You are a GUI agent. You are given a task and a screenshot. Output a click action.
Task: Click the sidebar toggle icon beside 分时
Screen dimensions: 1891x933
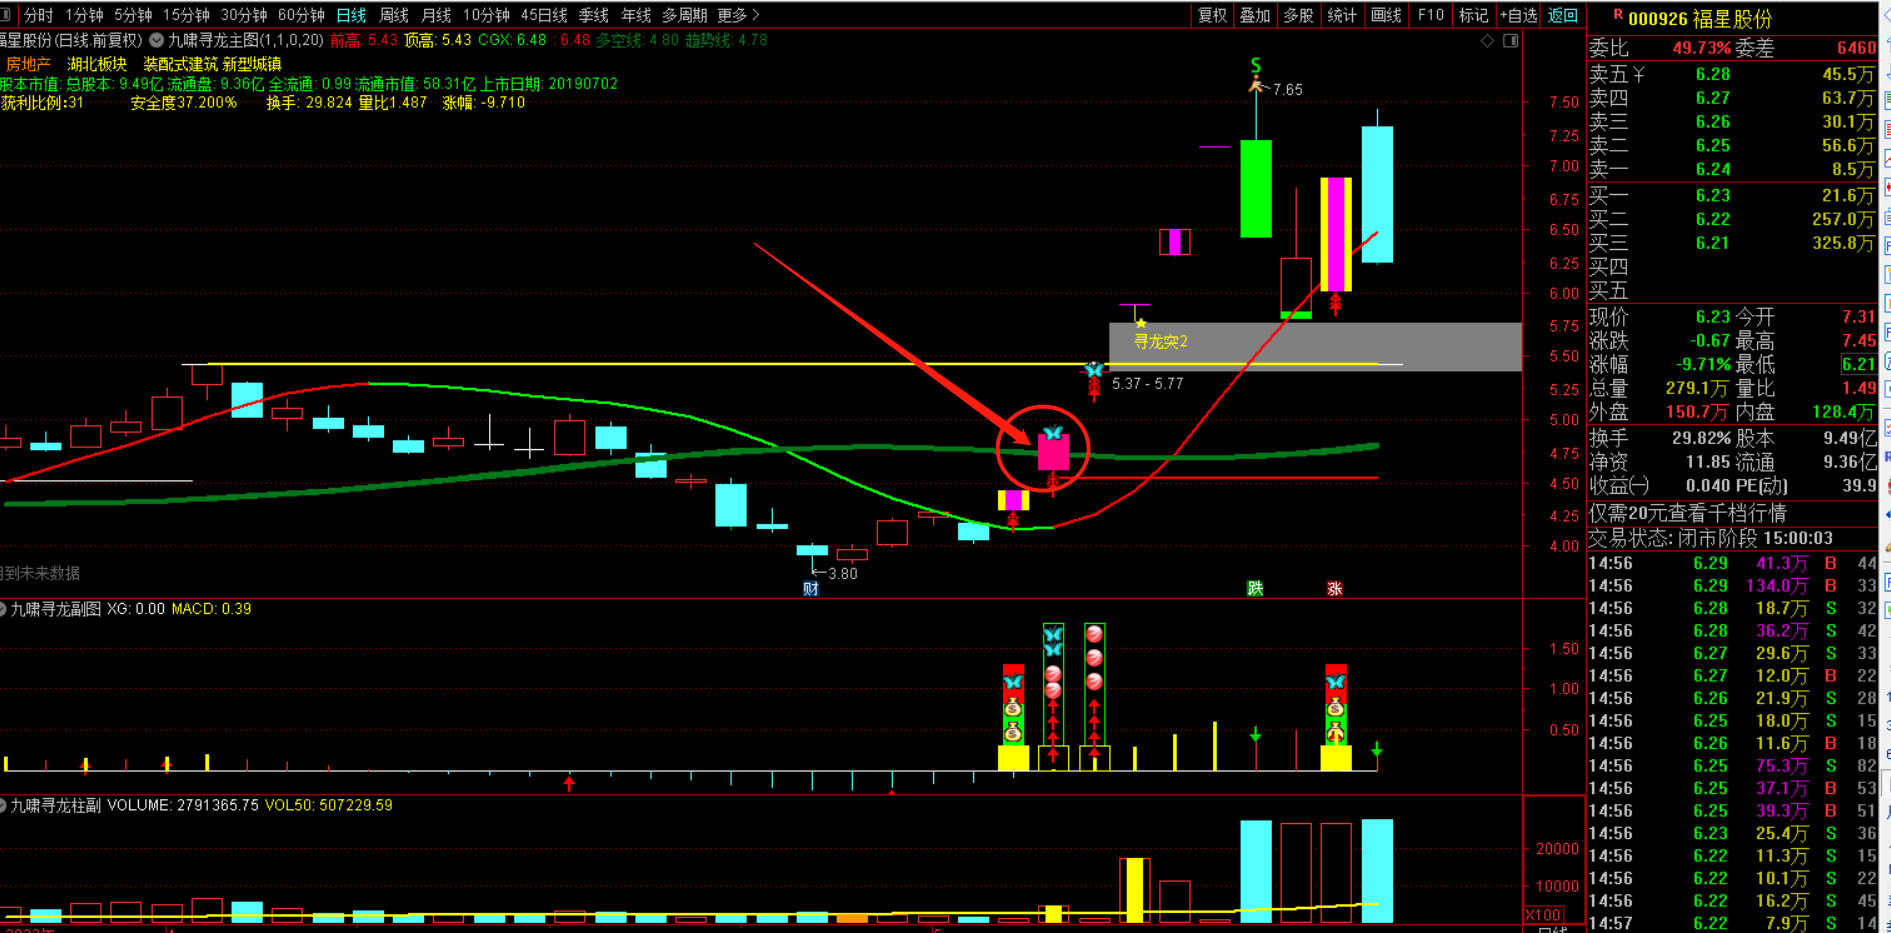(x=7, y=15)
